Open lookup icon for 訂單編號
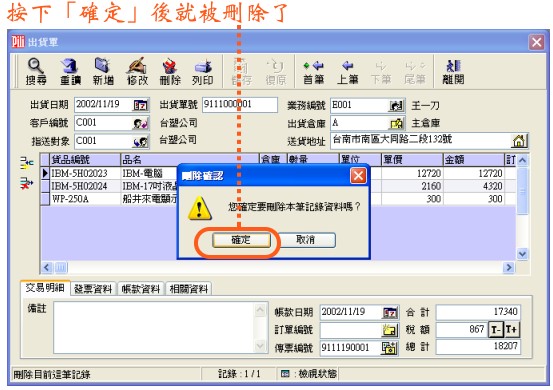Viewport: 553px width, 390px height. [390, 330]
